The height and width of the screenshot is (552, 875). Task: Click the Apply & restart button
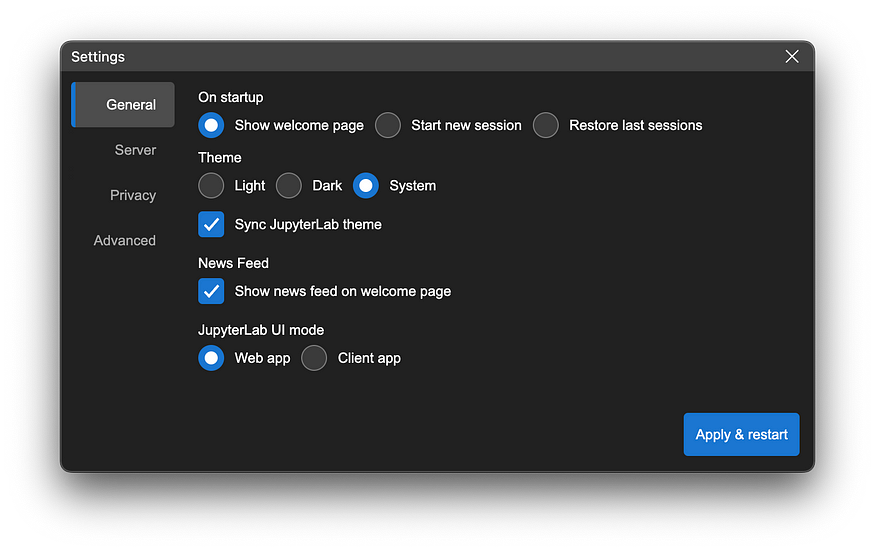741,434
